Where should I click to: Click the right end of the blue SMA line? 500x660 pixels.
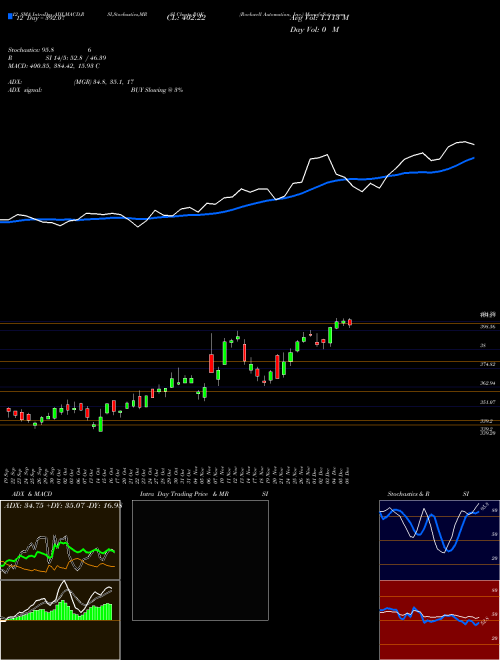point(474,158)
